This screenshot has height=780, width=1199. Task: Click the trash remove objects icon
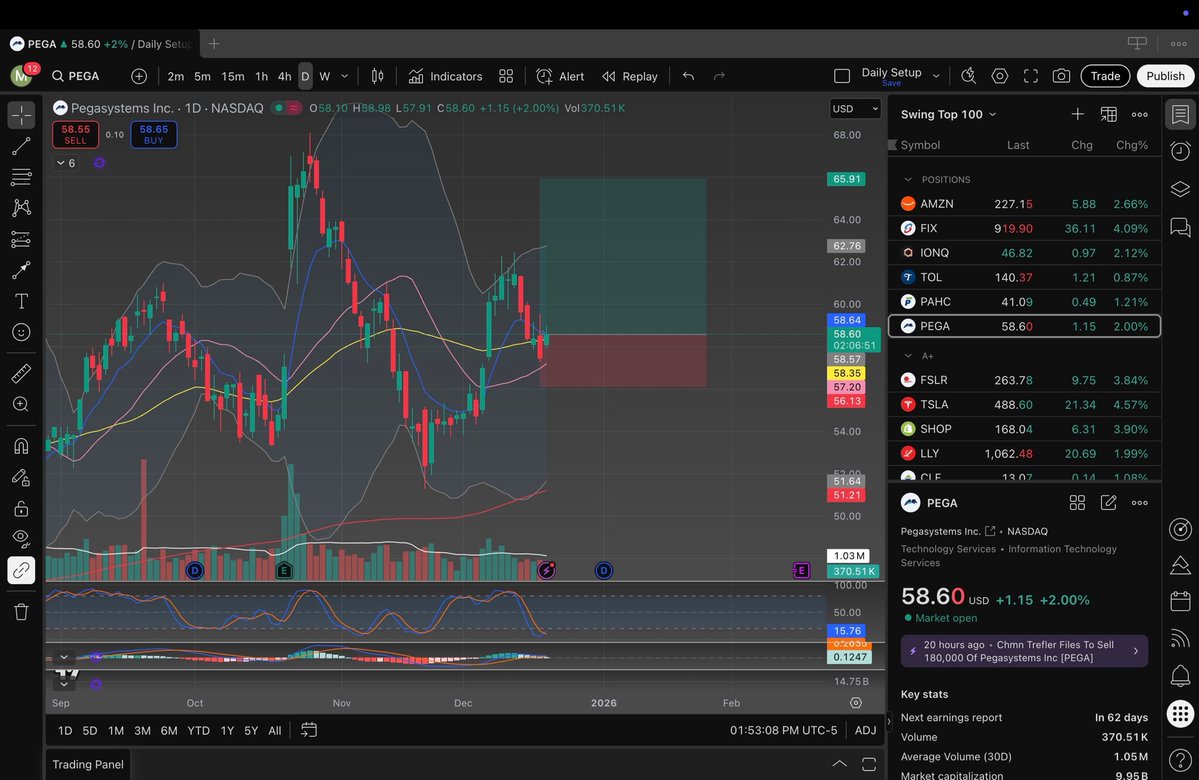click(x=21, y=612)
